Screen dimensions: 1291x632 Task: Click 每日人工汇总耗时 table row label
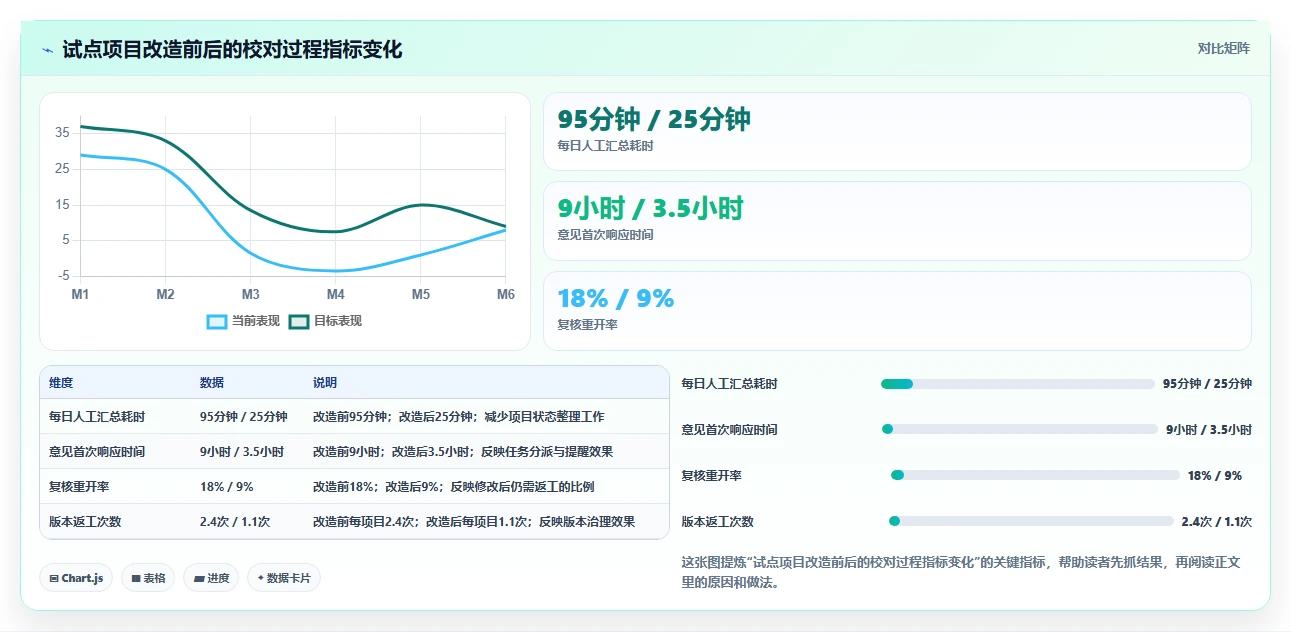pyautogui.click(x=97, y=417)
